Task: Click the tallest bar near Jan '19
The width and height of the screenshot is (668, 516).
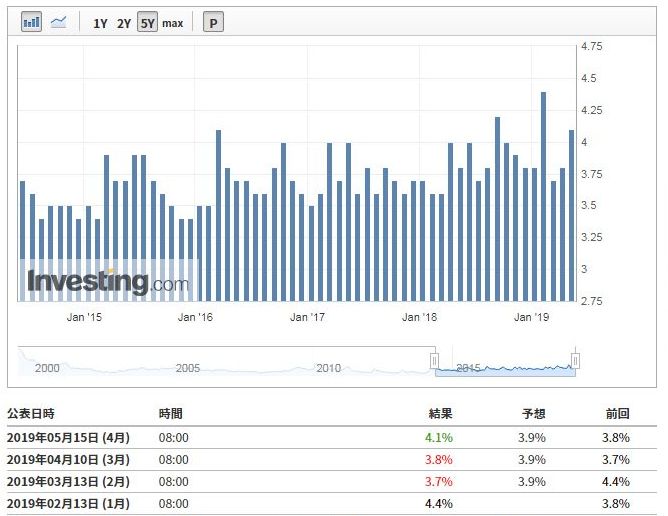Action: 543,196
